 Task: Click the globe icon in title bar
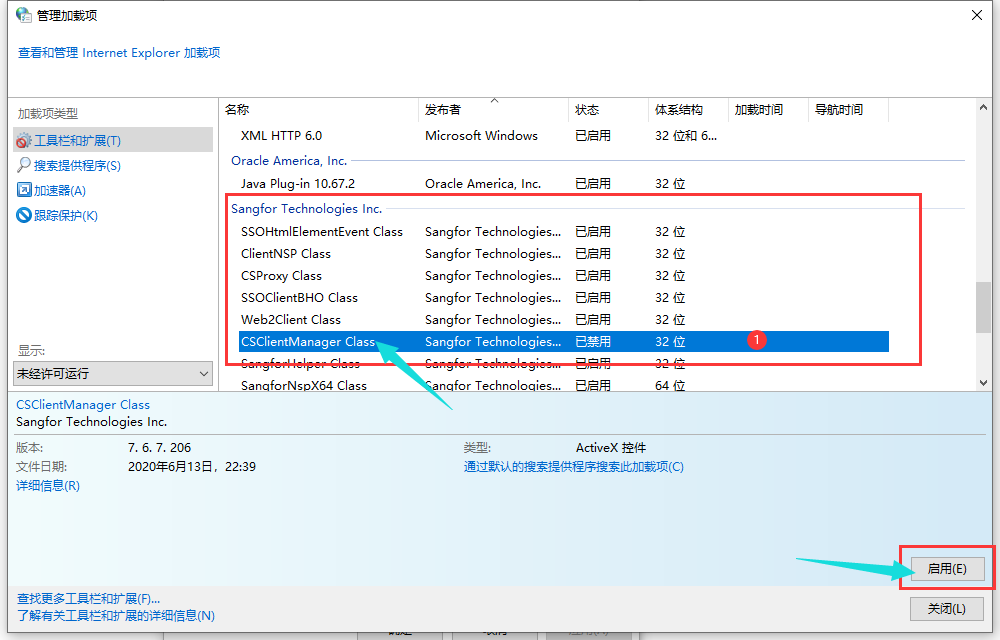(23, 15)
